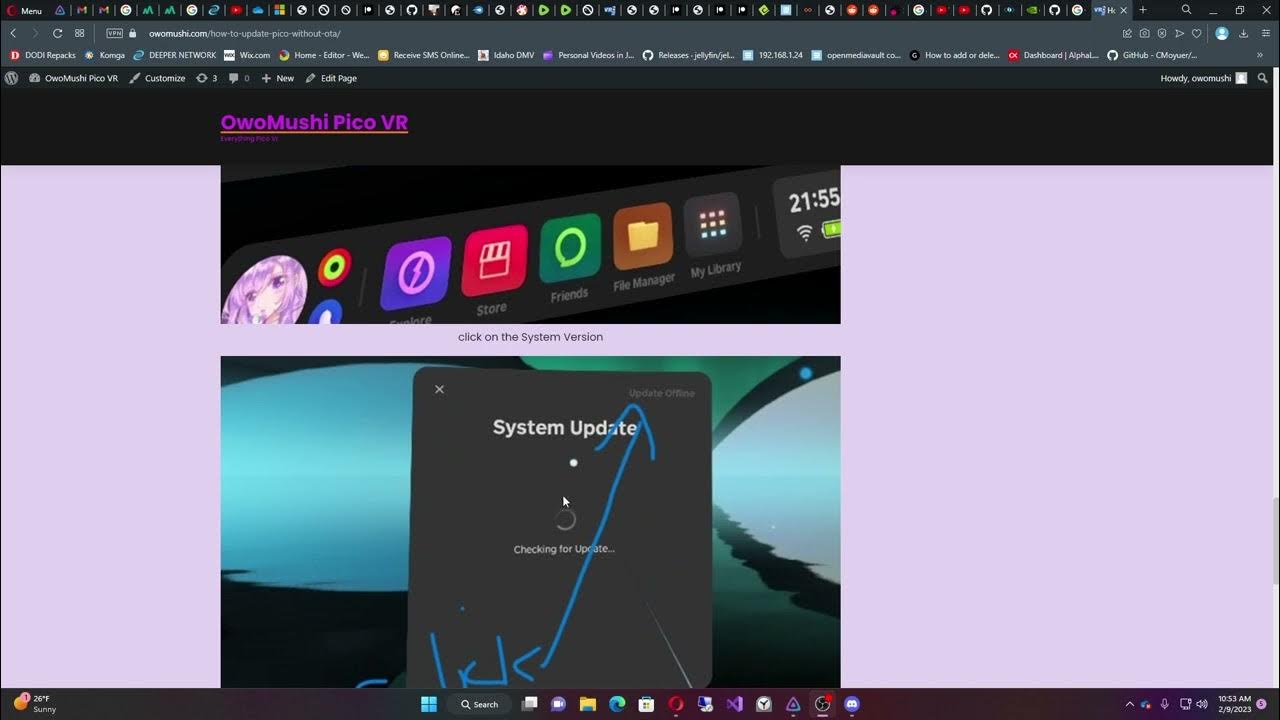
Task: Click the send-to-flow arrow icon
Action: click(x=1179, y=33)
